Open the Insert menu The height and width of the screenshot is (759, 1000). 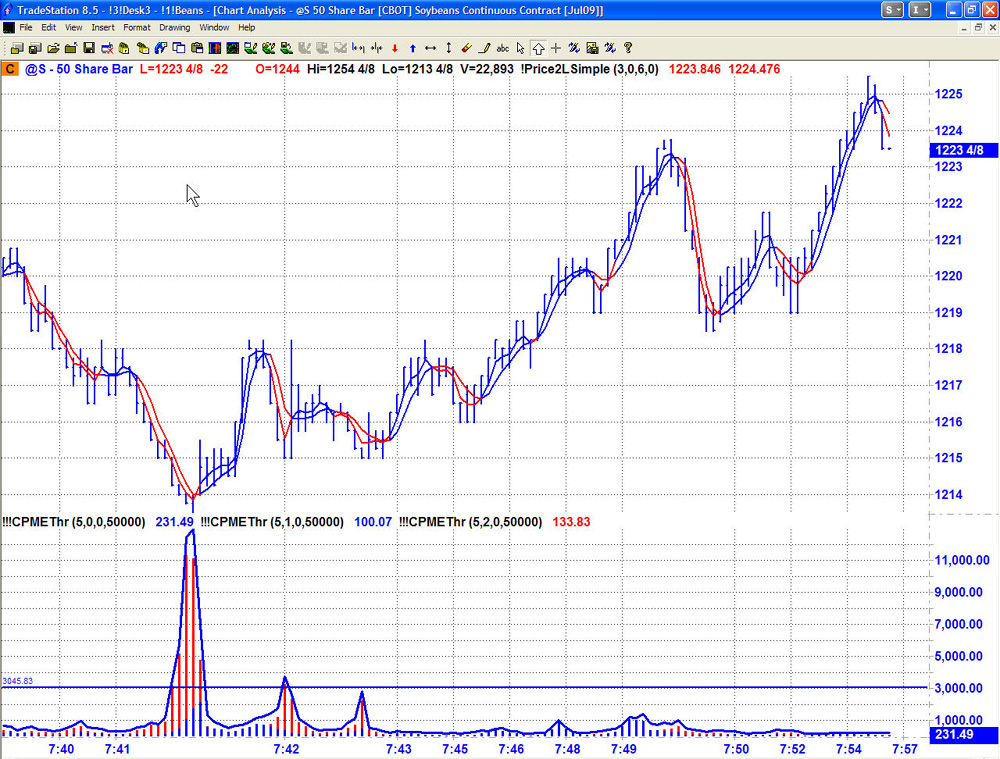click(x=103, y=27)
